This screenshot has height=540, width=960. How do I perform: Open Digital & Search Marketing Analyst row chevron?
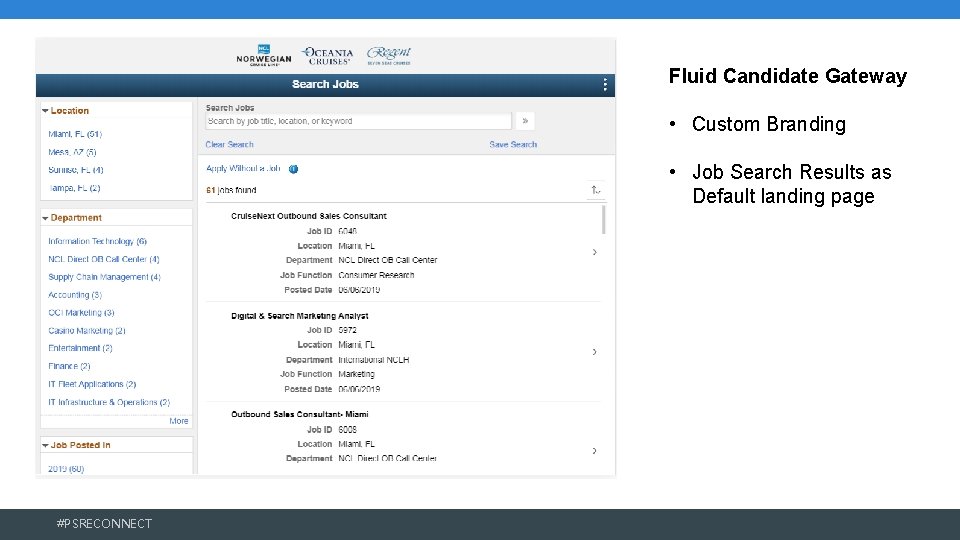(x=594, y=352)
